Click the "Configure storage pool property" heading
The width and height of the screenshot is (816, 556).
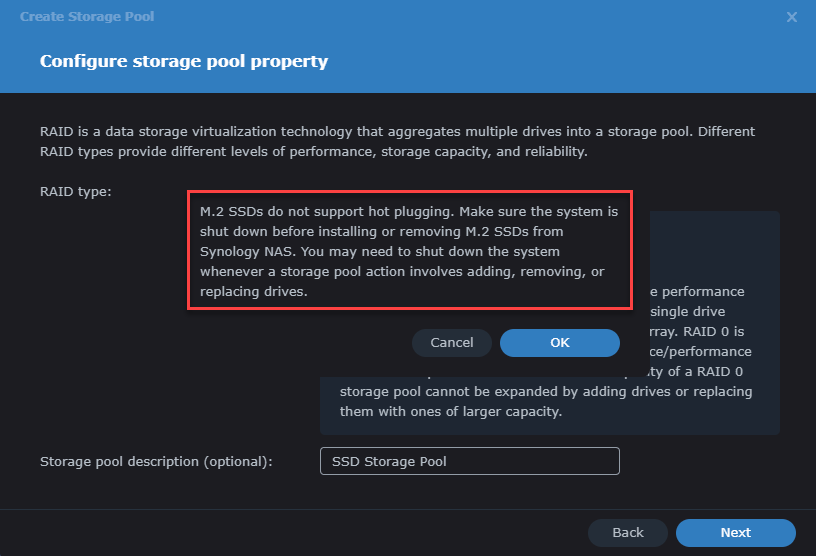pyautogui.click(x=184, y=62)
